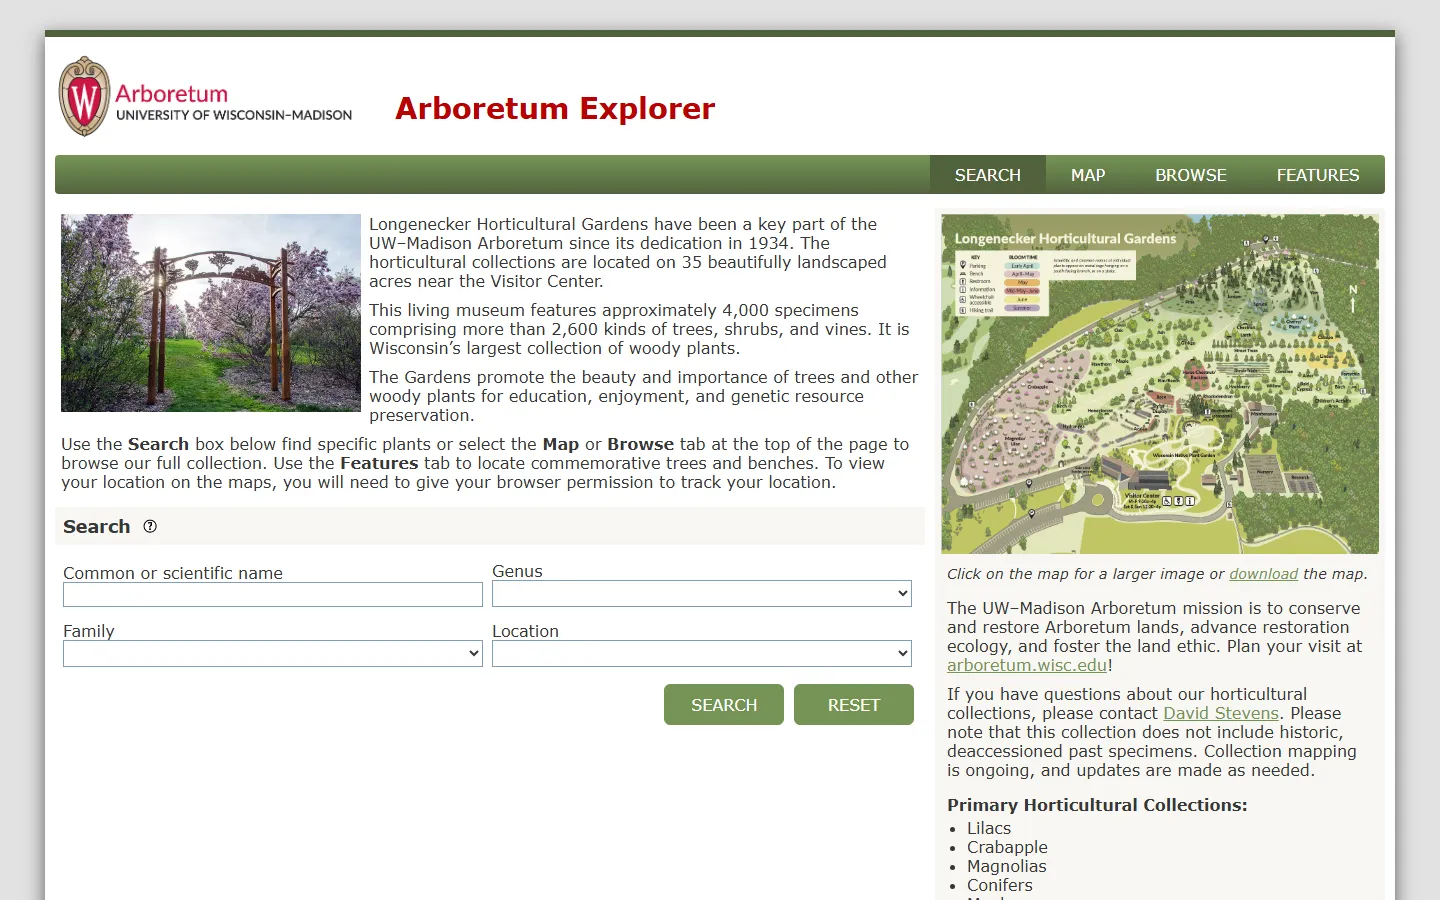Visit the arboretum.wisc.edu link

pyautogui.click(x=1027, y=665)
